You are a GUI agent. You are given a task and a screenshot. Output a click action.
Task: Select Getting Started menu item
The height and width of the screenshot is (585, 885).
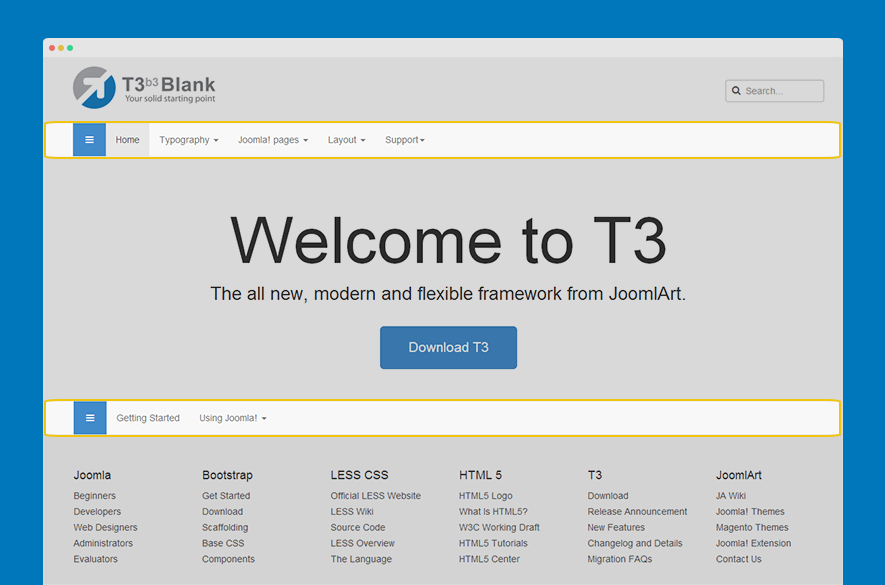(148, 418)
